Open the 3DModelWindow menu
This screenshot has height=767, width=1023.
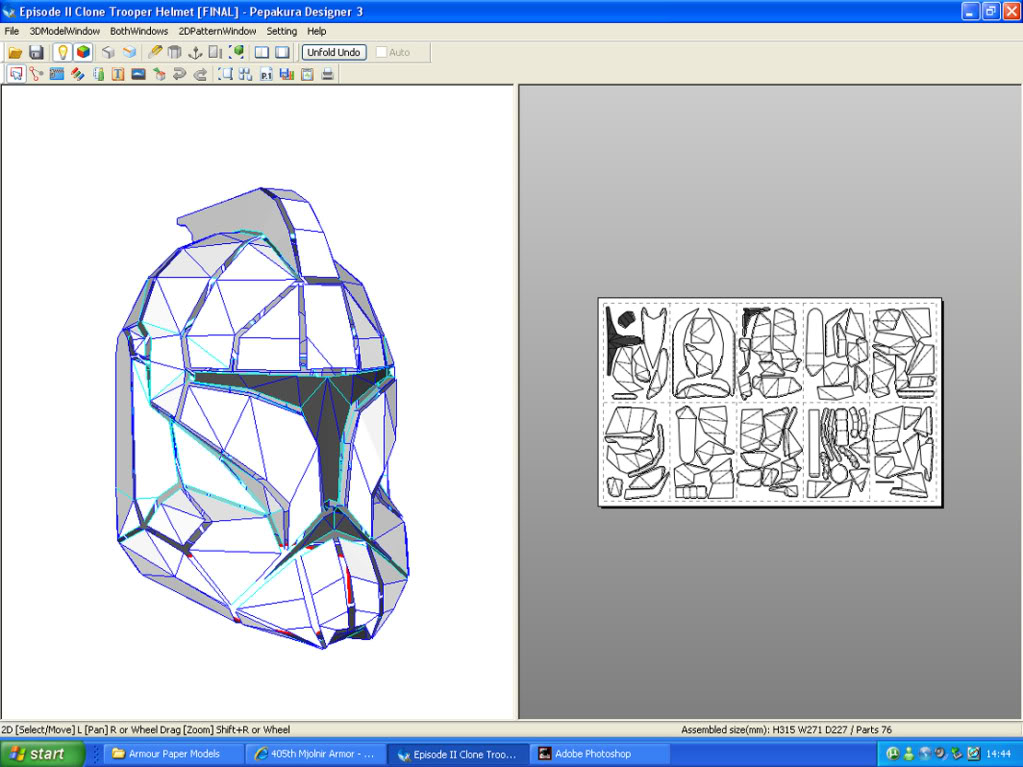(65, 31)
